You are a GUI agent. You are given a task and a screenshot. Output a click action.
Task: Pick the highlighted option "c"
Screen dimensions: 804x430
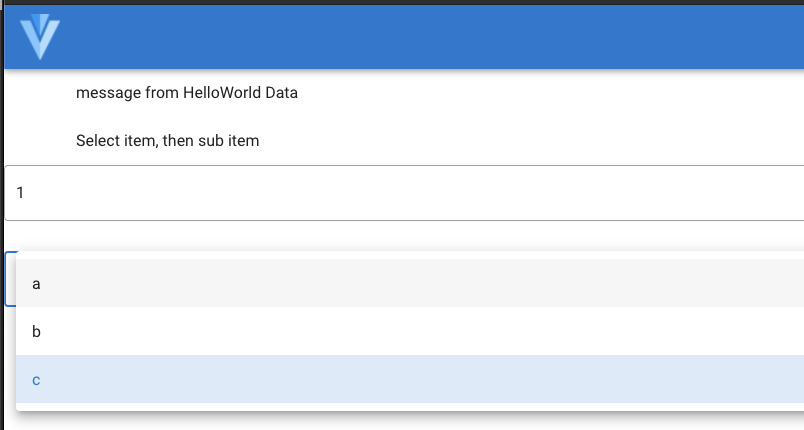[x=410, y=379]
